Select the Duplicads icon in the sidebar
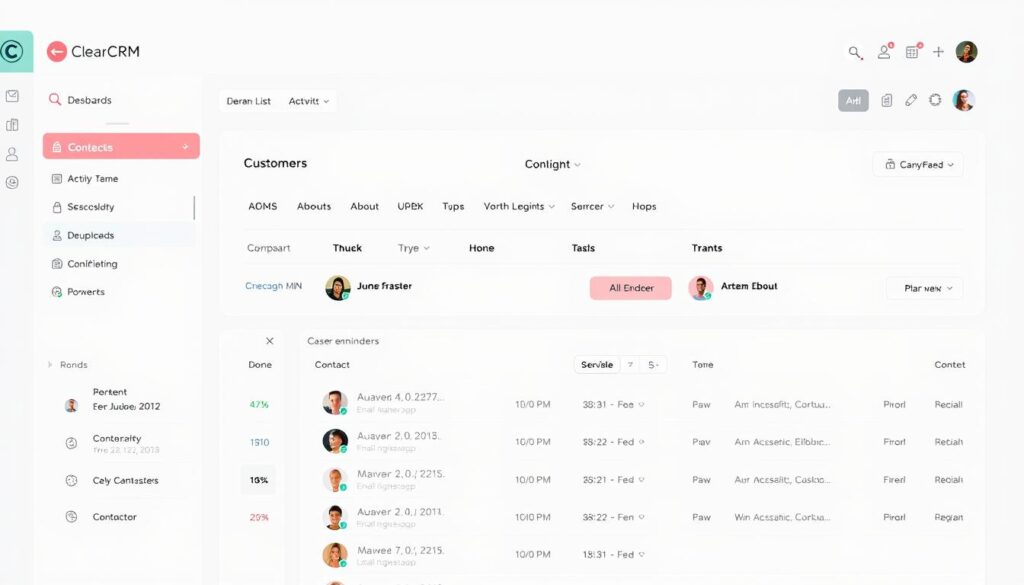This screenshot has height=585, width=1024. [x=58, y=235]
